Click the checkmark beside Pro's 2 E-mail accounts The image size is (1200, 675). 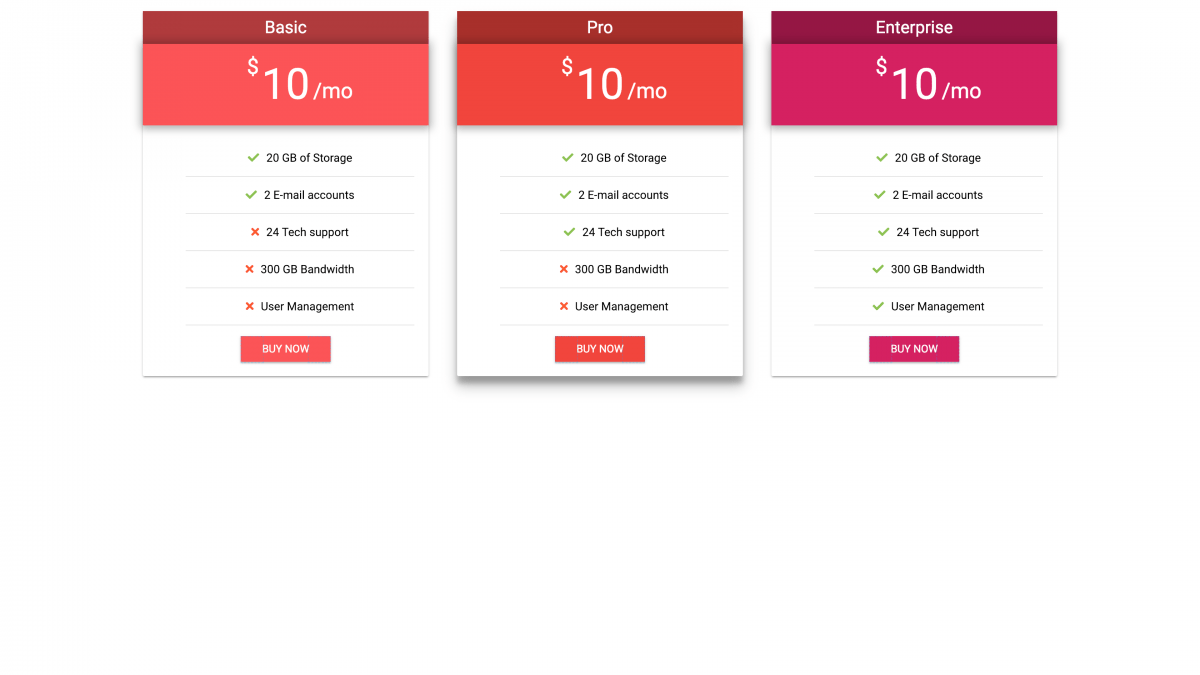[x=565, y=195]
